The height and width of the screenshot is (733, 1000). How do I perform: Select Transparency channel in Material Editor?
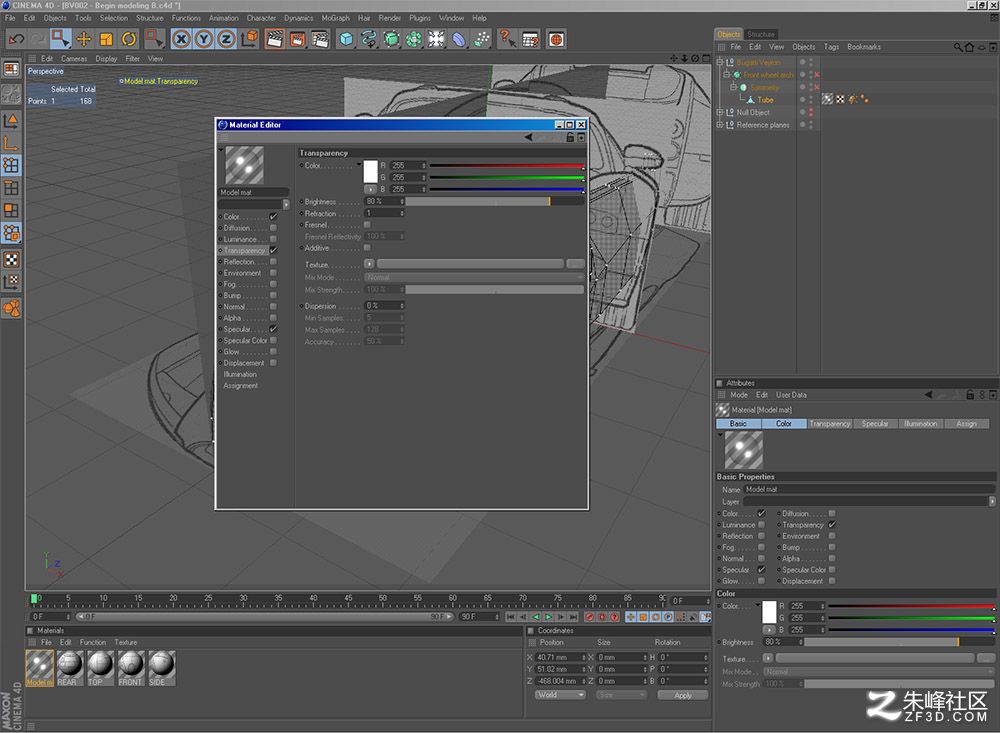coord(244,251)
